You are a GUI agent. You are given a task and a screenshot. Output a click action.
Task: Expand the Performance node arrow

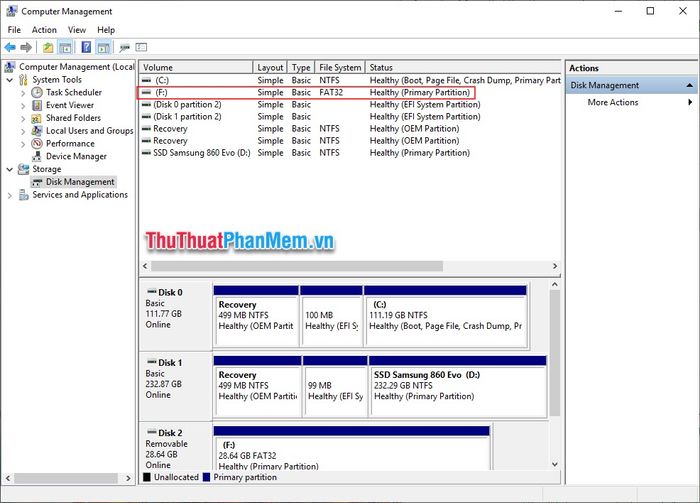tap(23, 144)
